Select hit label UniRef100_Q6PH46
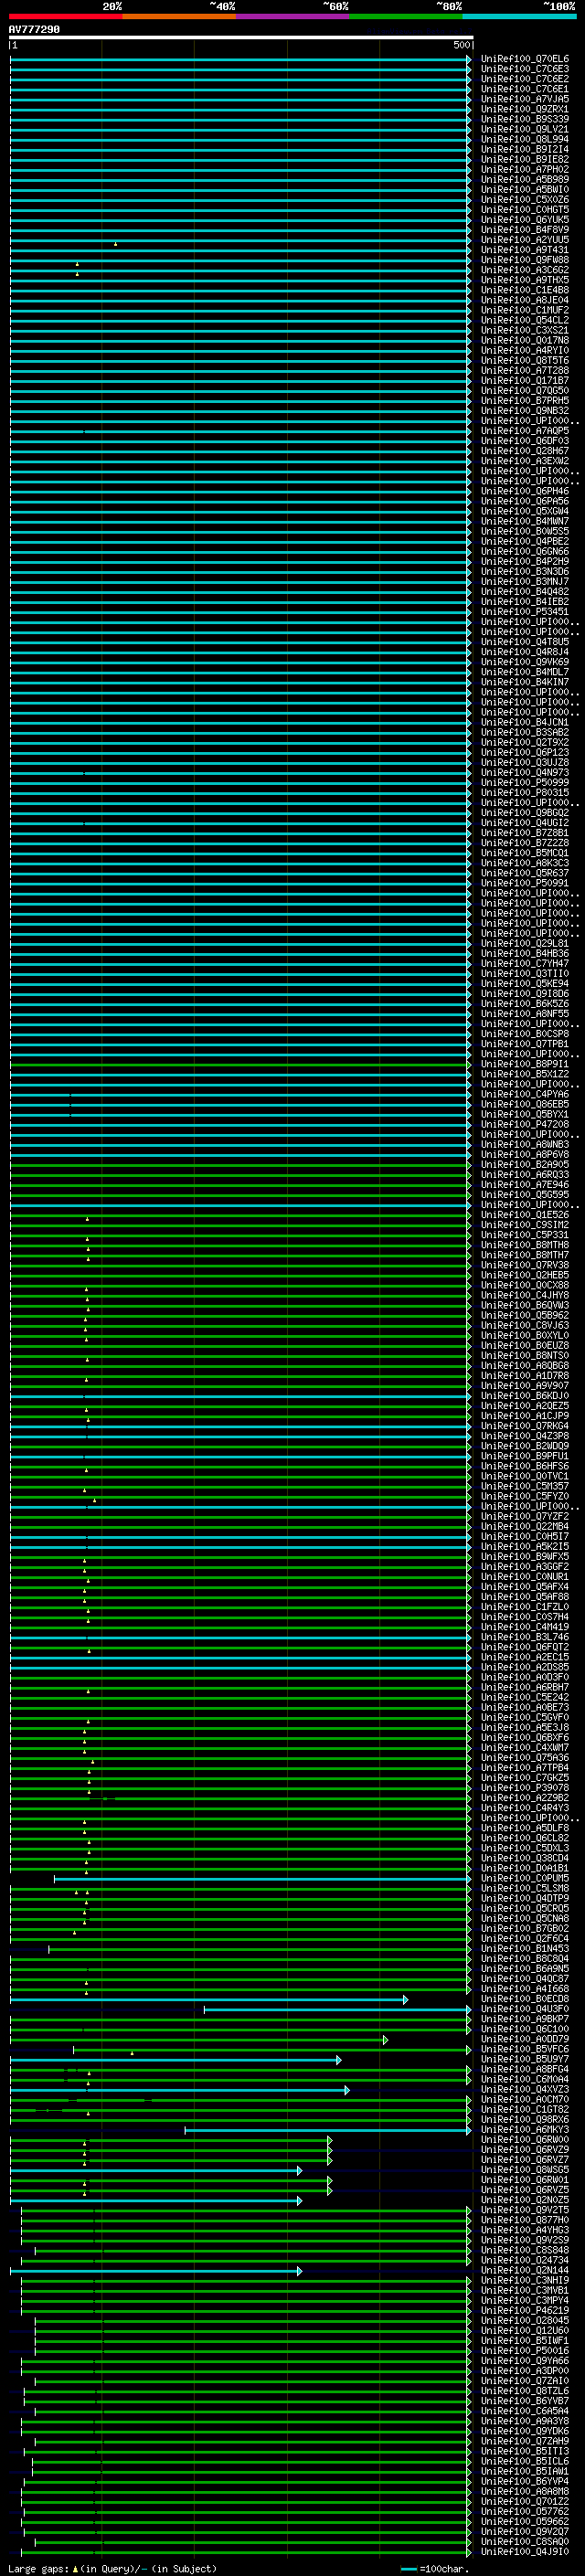This screenshot has height=2576, width=585. 525,491
